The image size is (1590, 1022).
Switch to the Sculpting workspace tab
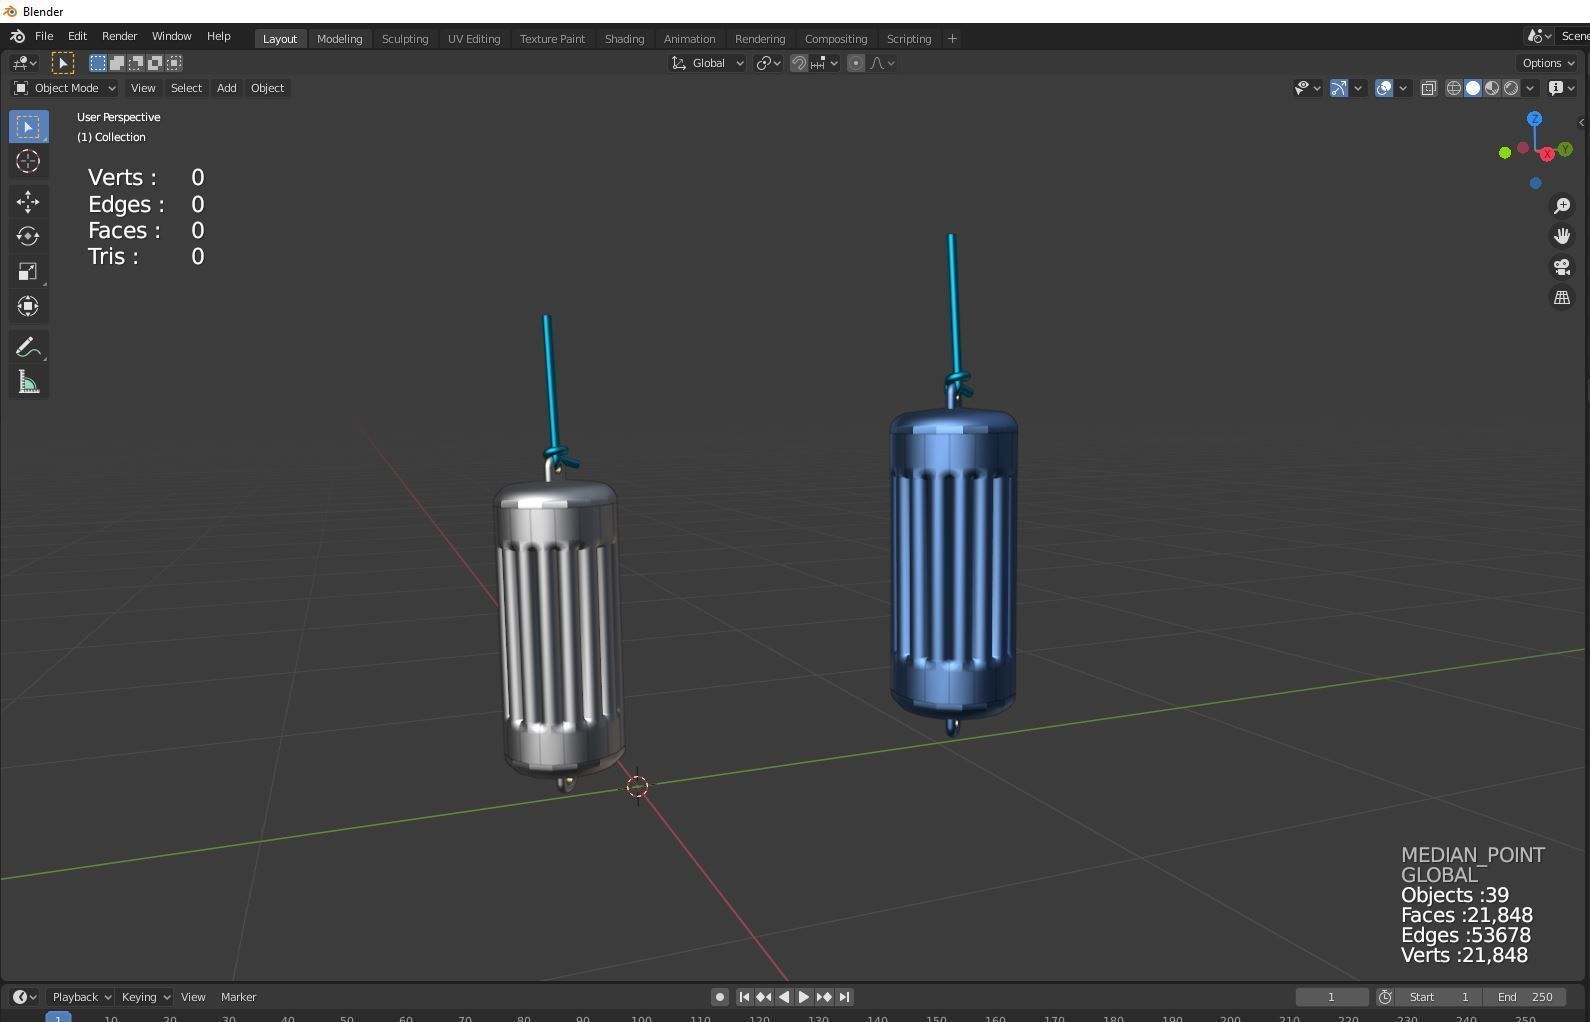pos(404,39)
